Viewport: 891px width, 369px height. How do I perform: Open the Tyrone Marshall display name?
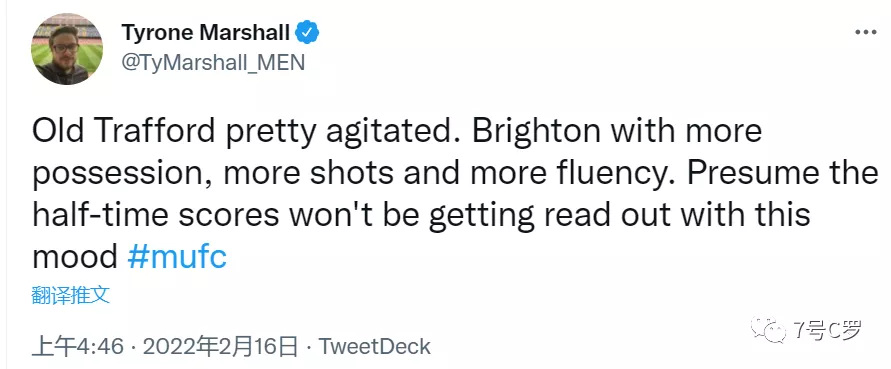(206, 33)
